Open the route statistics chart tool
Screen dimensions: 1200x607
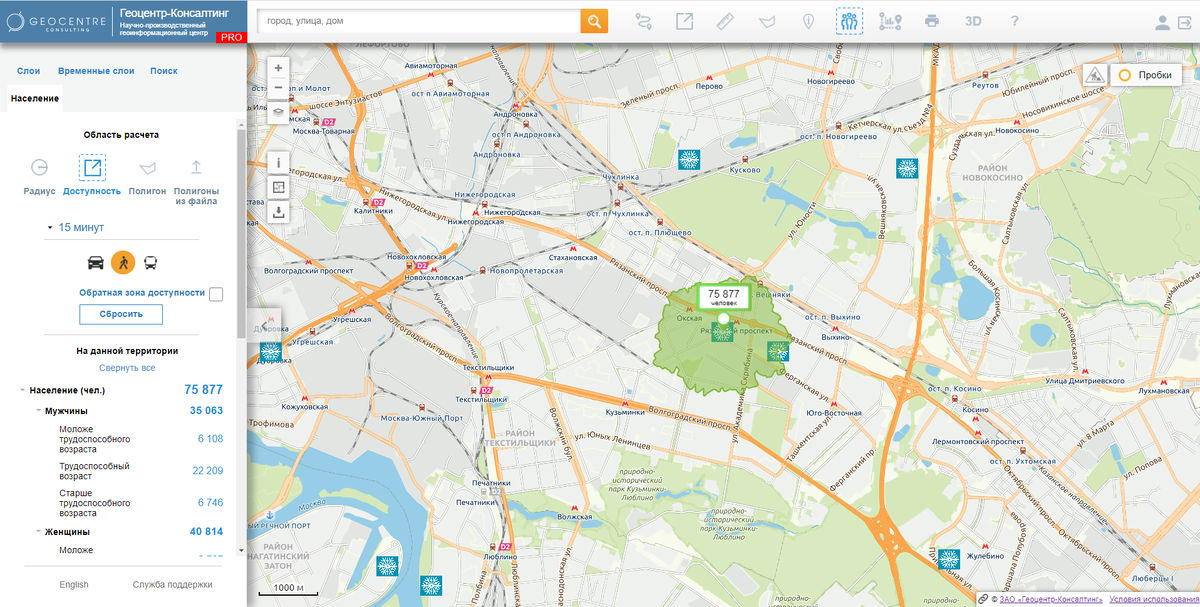(890, 21)
